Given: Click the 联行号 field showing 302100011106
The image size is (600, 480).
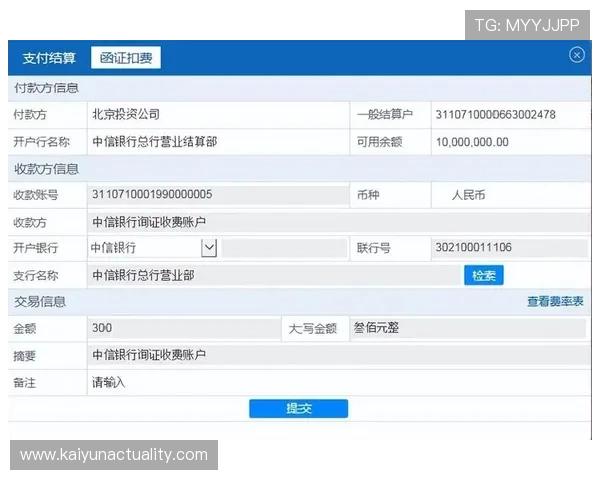Looking at the screenshot, I should 510,247.
